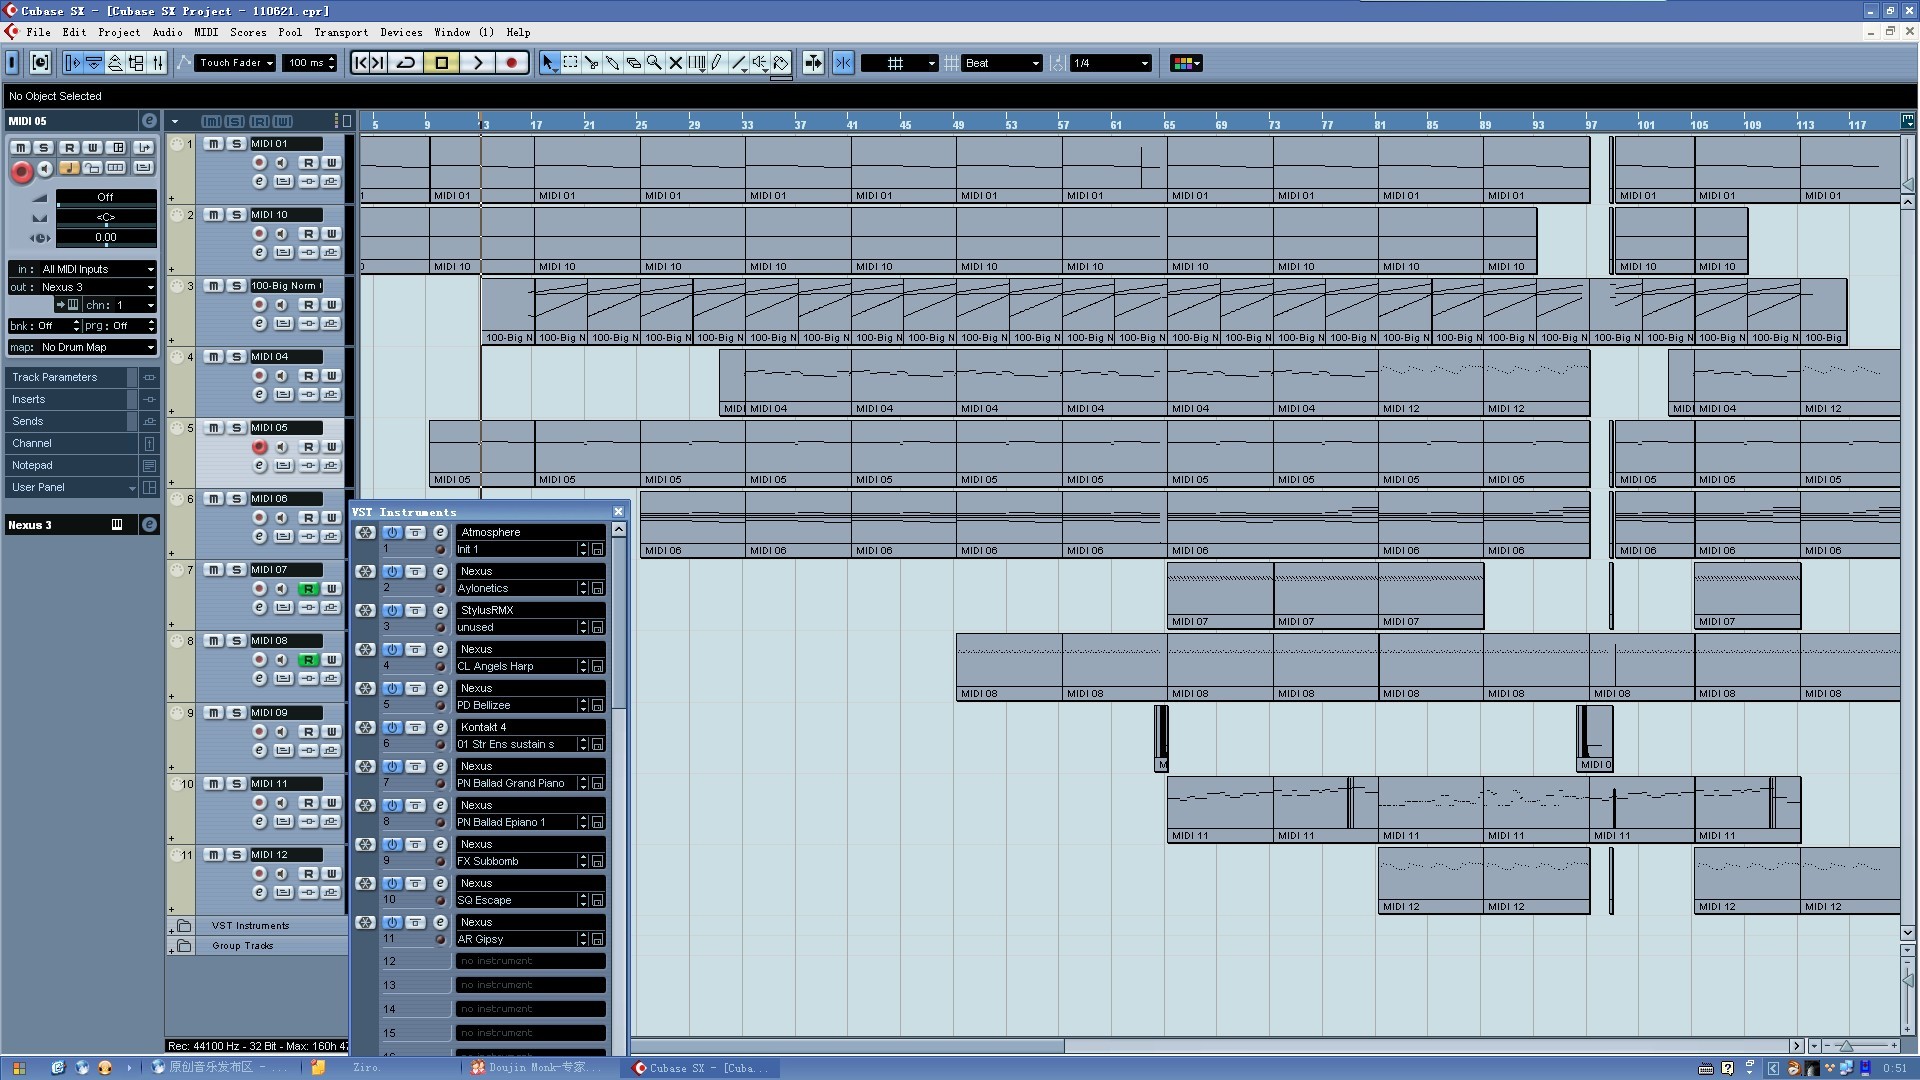Open edit channel settings for MIDI 09
Screen dimensions: 1920x1080
point(259,750)
